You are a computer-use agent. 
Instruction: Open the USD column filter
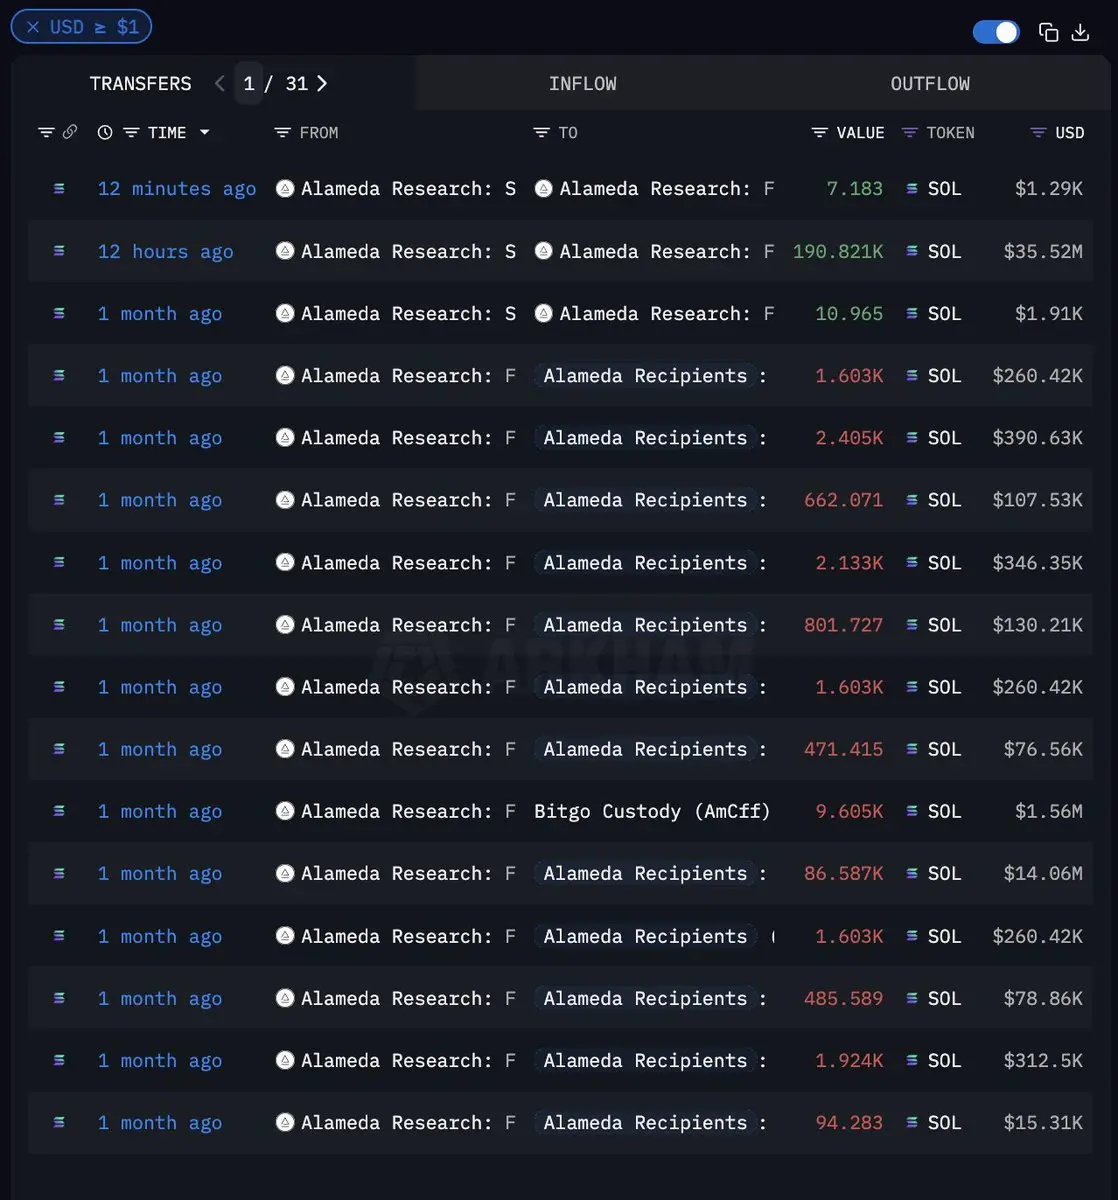[1039, 132]
